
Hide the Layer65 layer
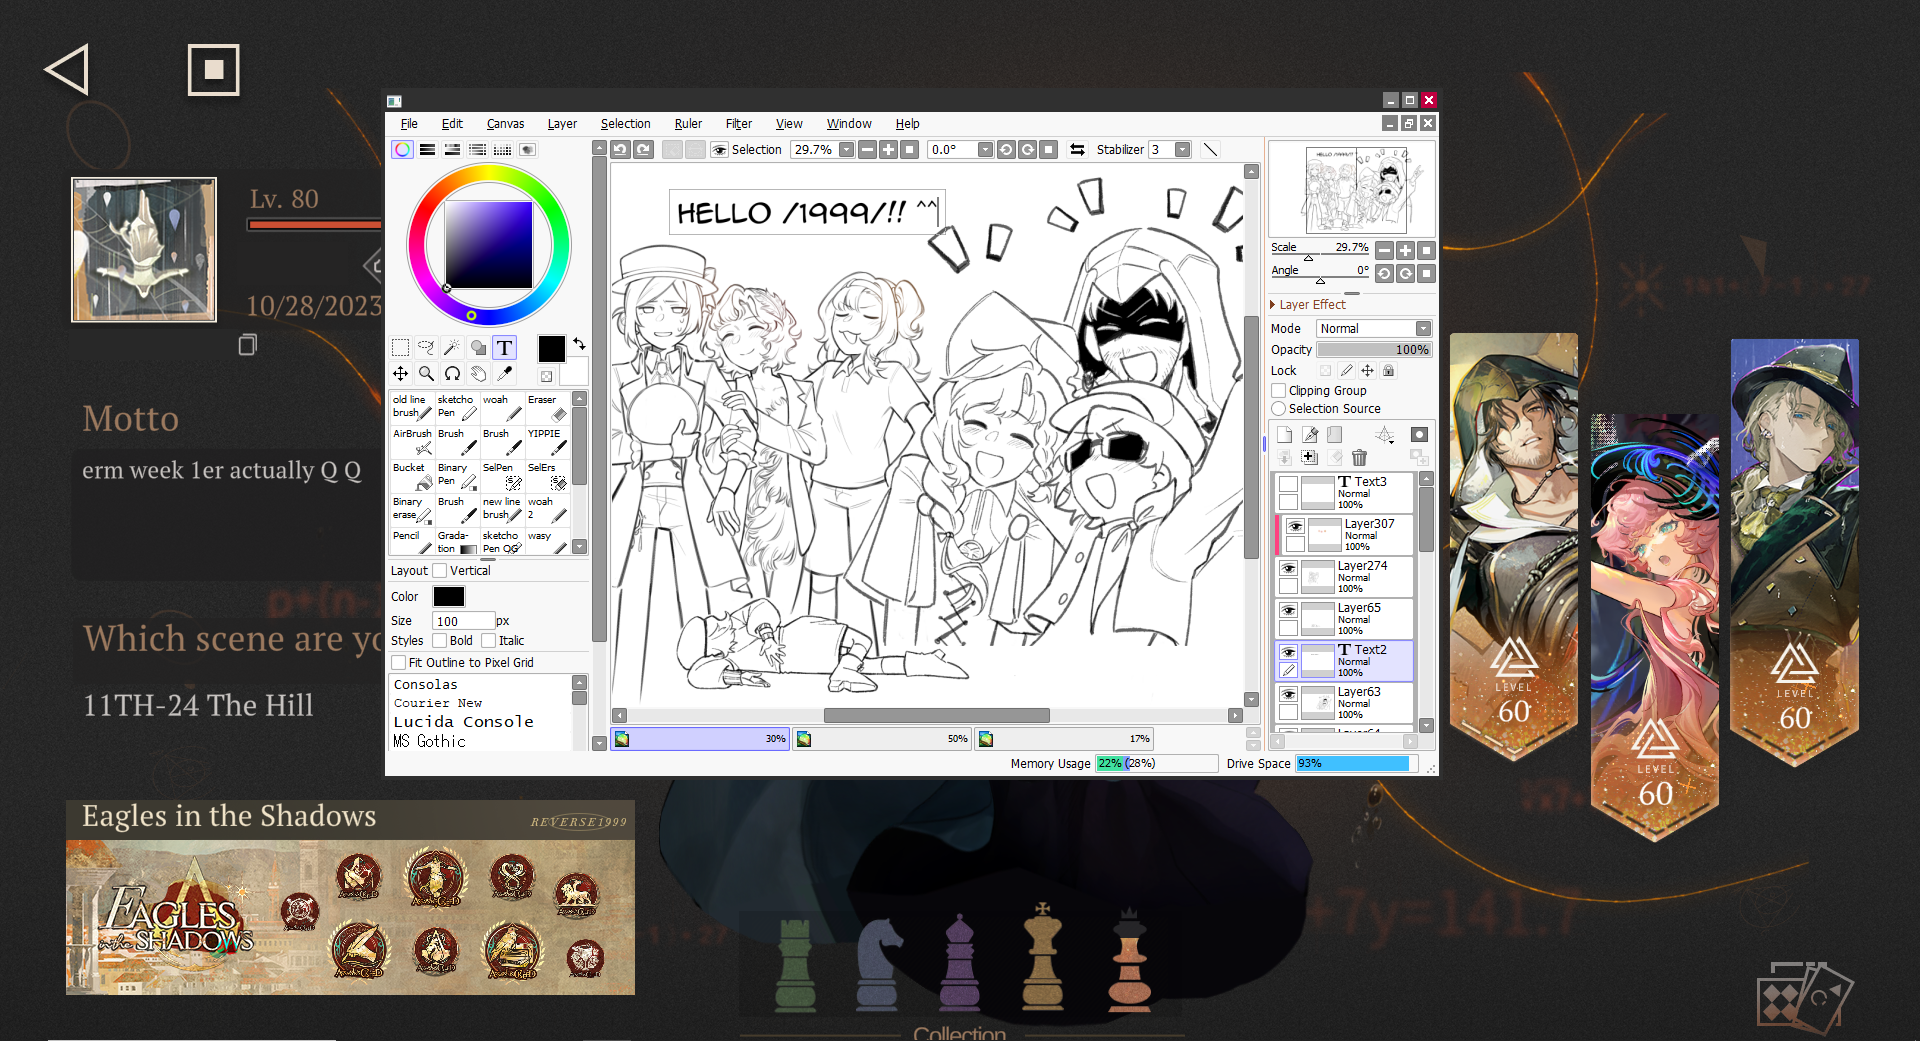point(1289,610)
